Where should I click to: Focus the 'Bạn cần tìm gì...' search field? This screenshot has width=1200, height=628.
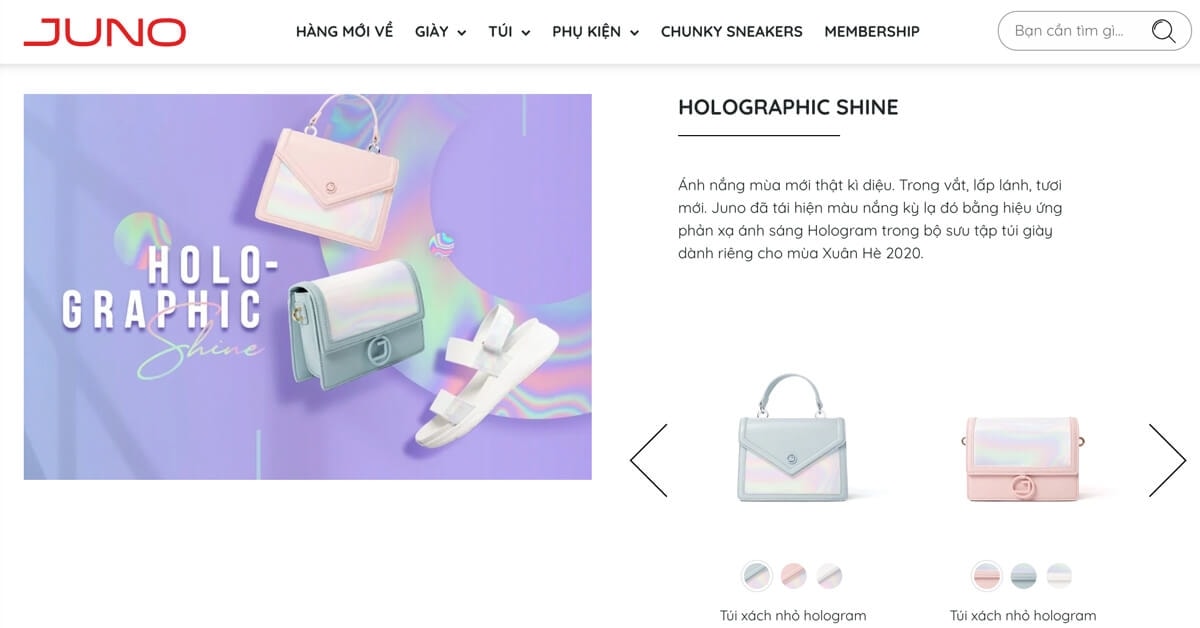[1070, 31]
